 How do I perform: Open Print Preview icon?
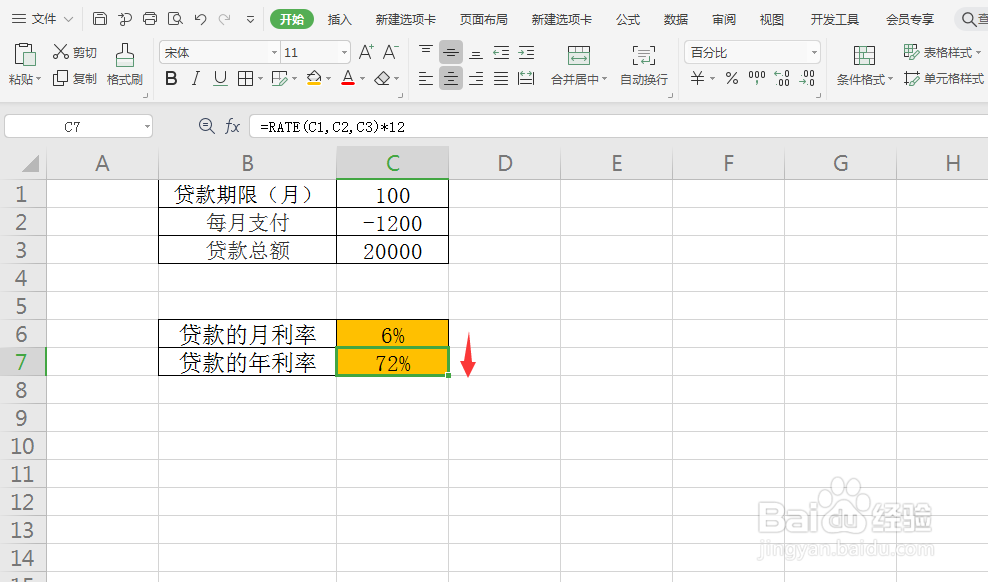tap(175, 19)
